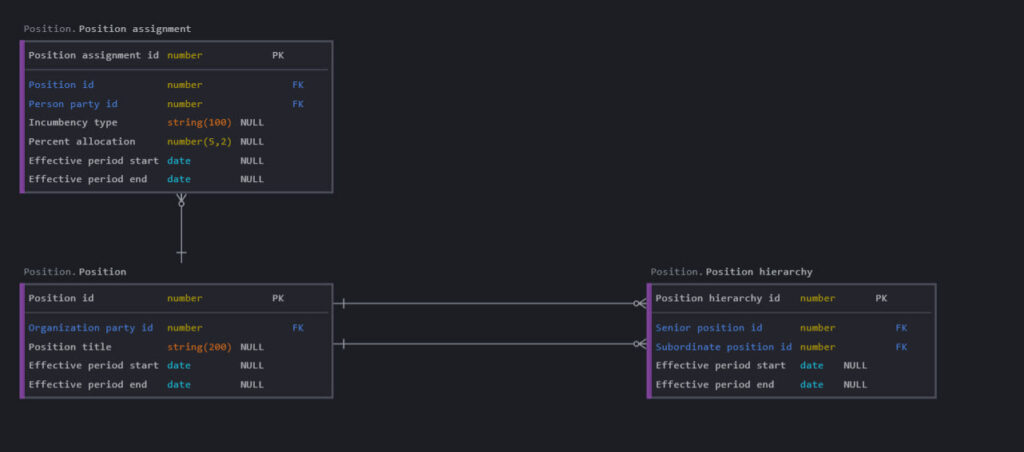Click the string(200) data type label
The image size is (1024, 452).
tap(199, 347)
